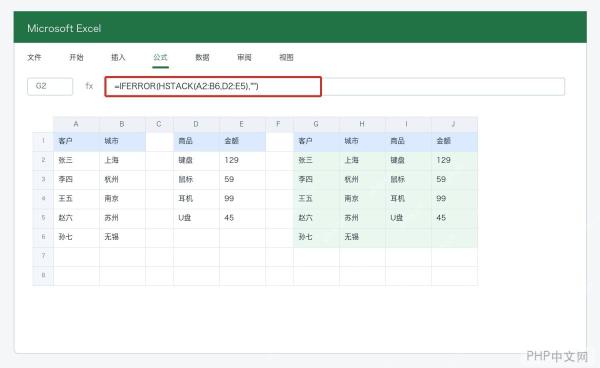Select cell E2 containing 129
This screenshot has width=600, height=368.
(242, 160)
